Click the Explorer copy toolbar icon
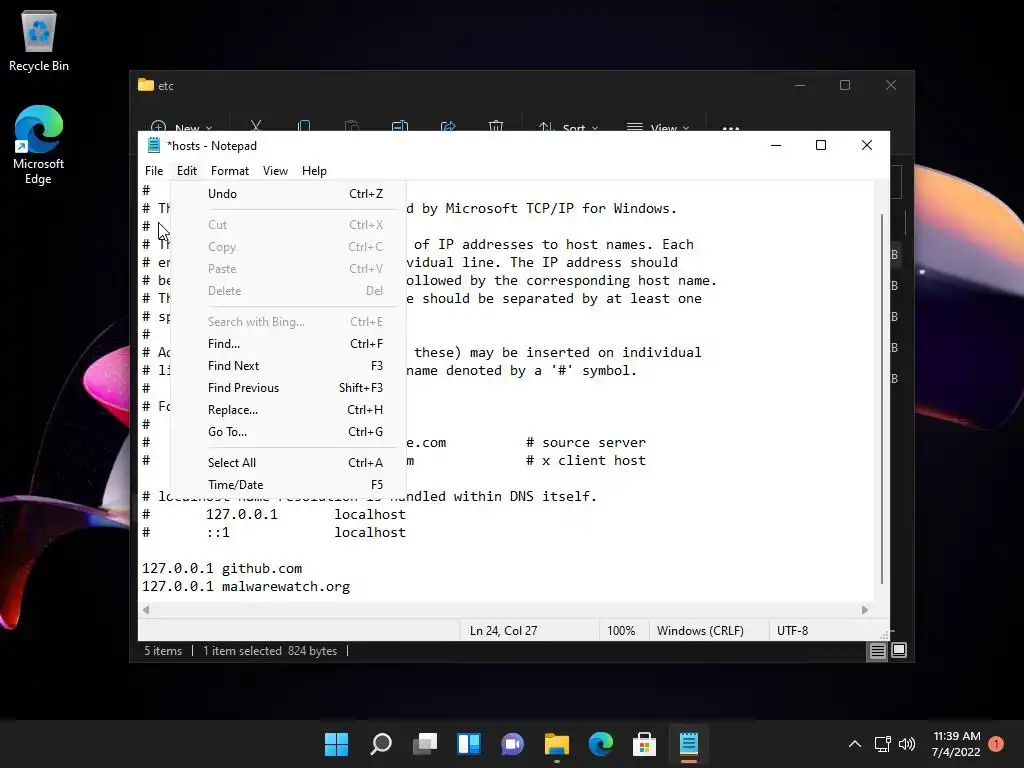This screenshot has height=768, width=1024. point(304,125)
